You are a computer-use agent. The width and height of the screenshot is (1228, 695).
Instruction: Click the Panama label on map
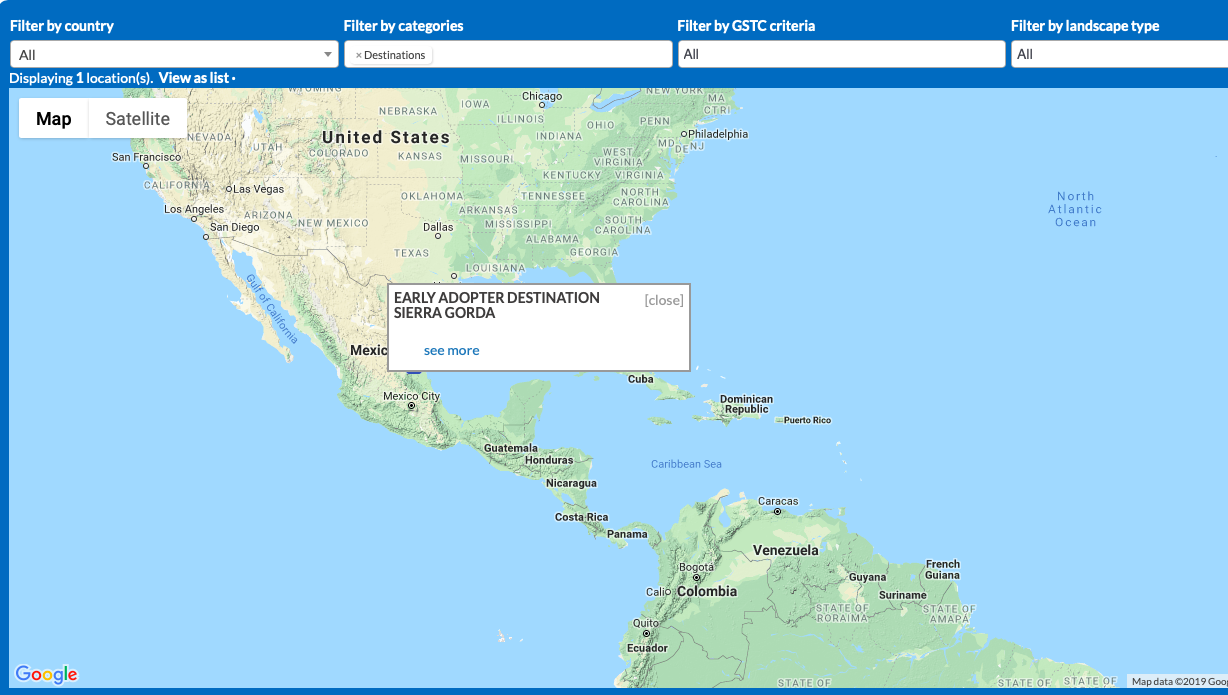tap(627, 534)
